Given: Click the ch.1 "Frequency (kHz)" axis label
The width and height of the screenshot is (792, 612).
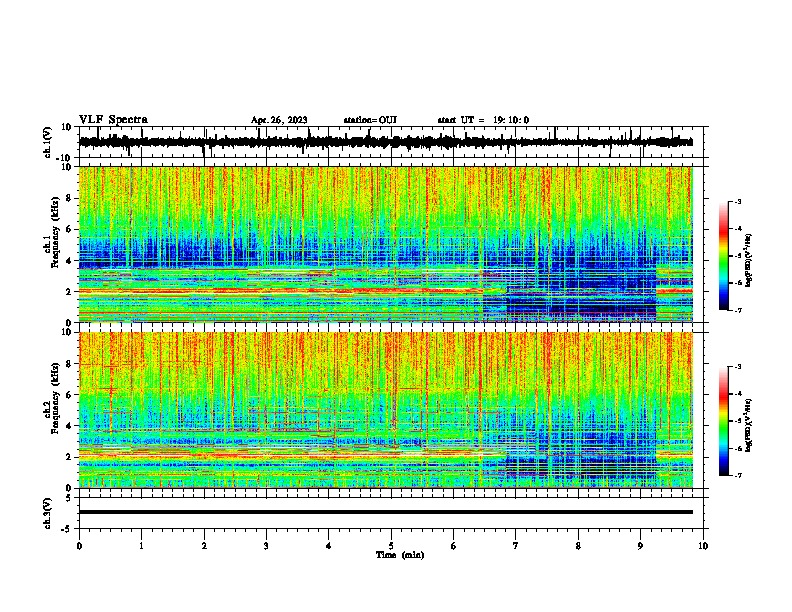Looking at the screenshot, I should [x=55, y=233].
